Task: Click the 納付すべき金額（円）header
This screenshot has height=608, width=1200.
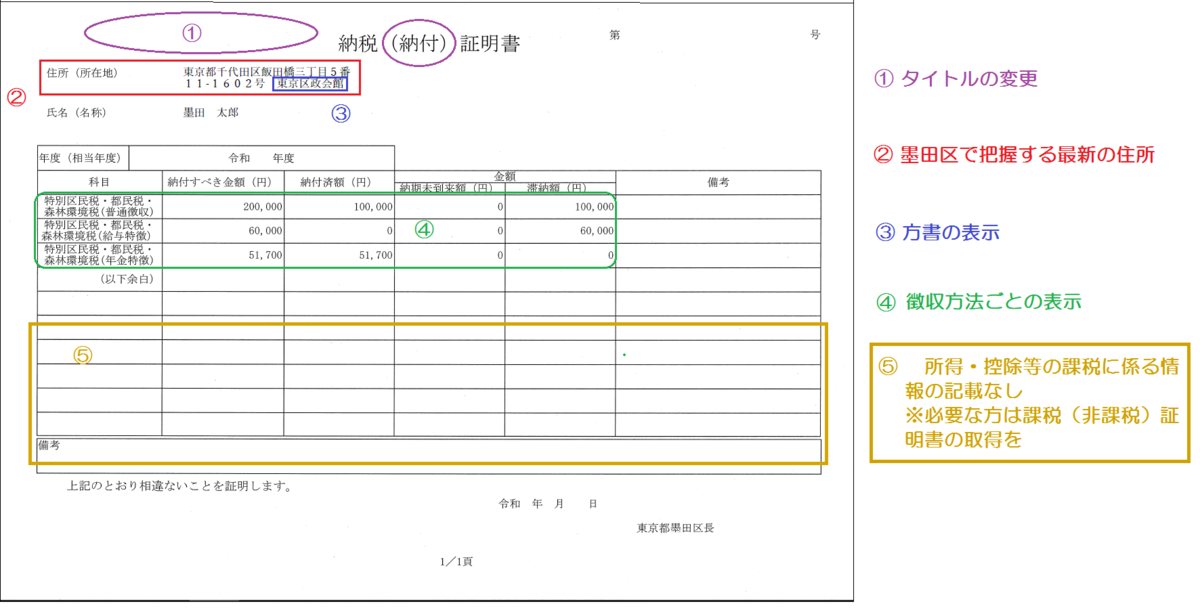Action: click(222, 182)
